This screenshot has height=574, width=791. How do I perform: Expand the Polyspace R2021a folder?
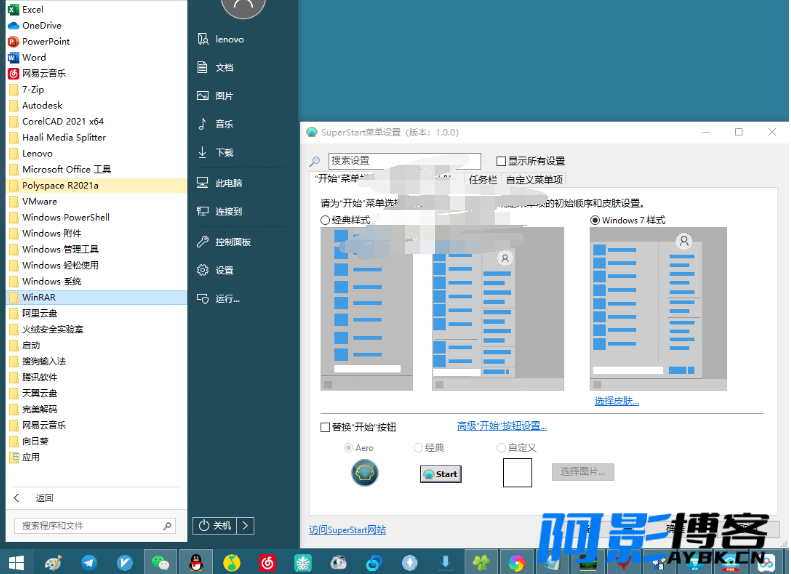pyautogui.click(x=96, y=186)
